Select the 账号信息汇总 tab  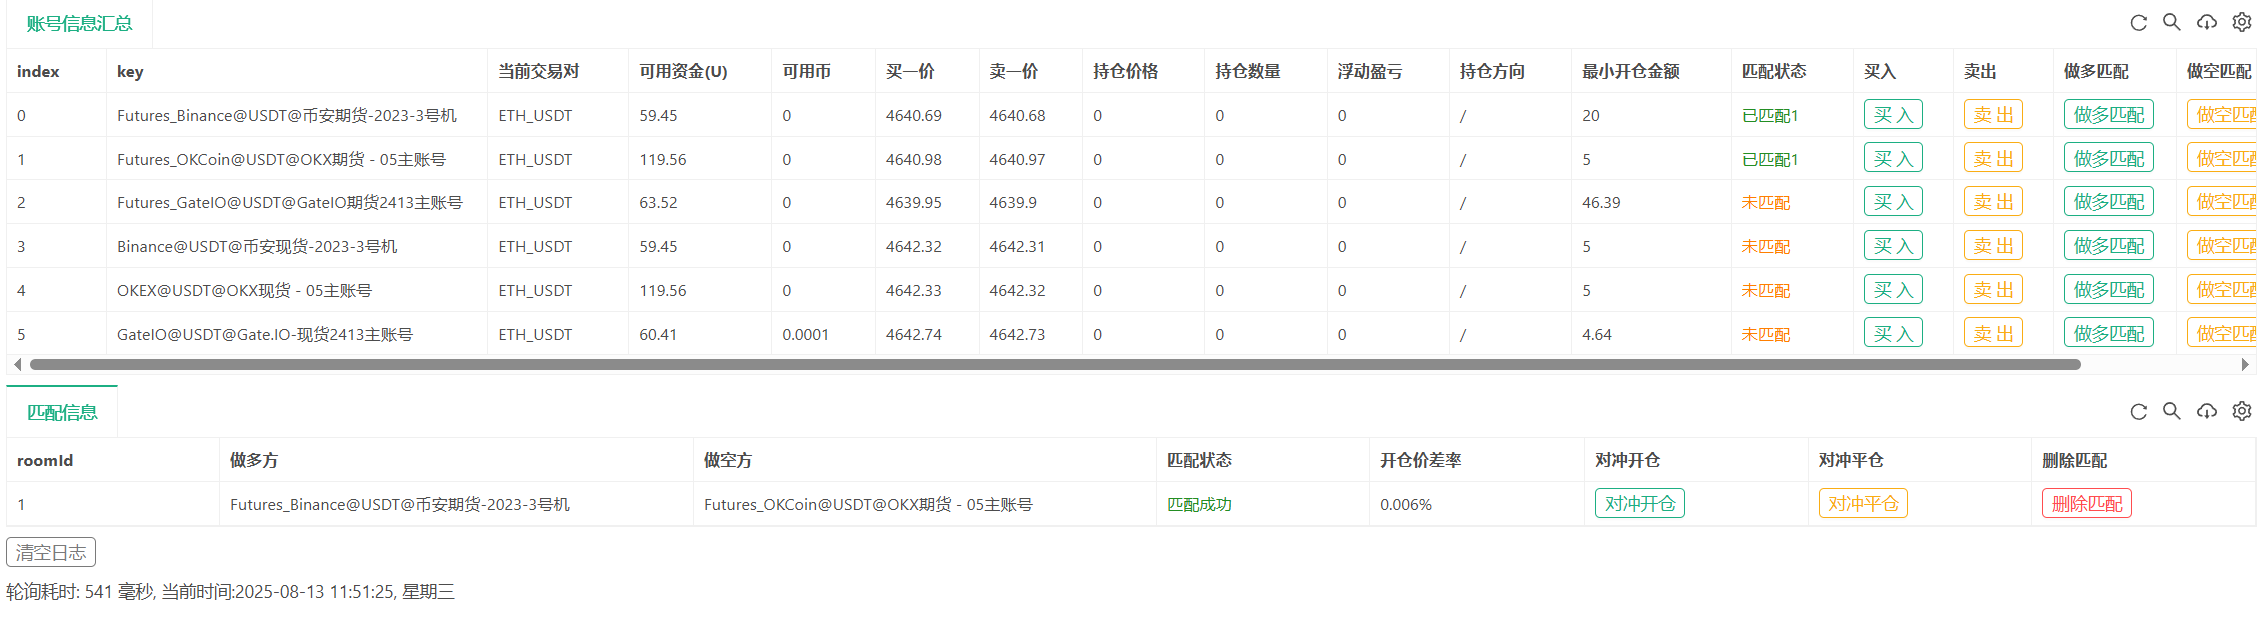coord(79,24)
